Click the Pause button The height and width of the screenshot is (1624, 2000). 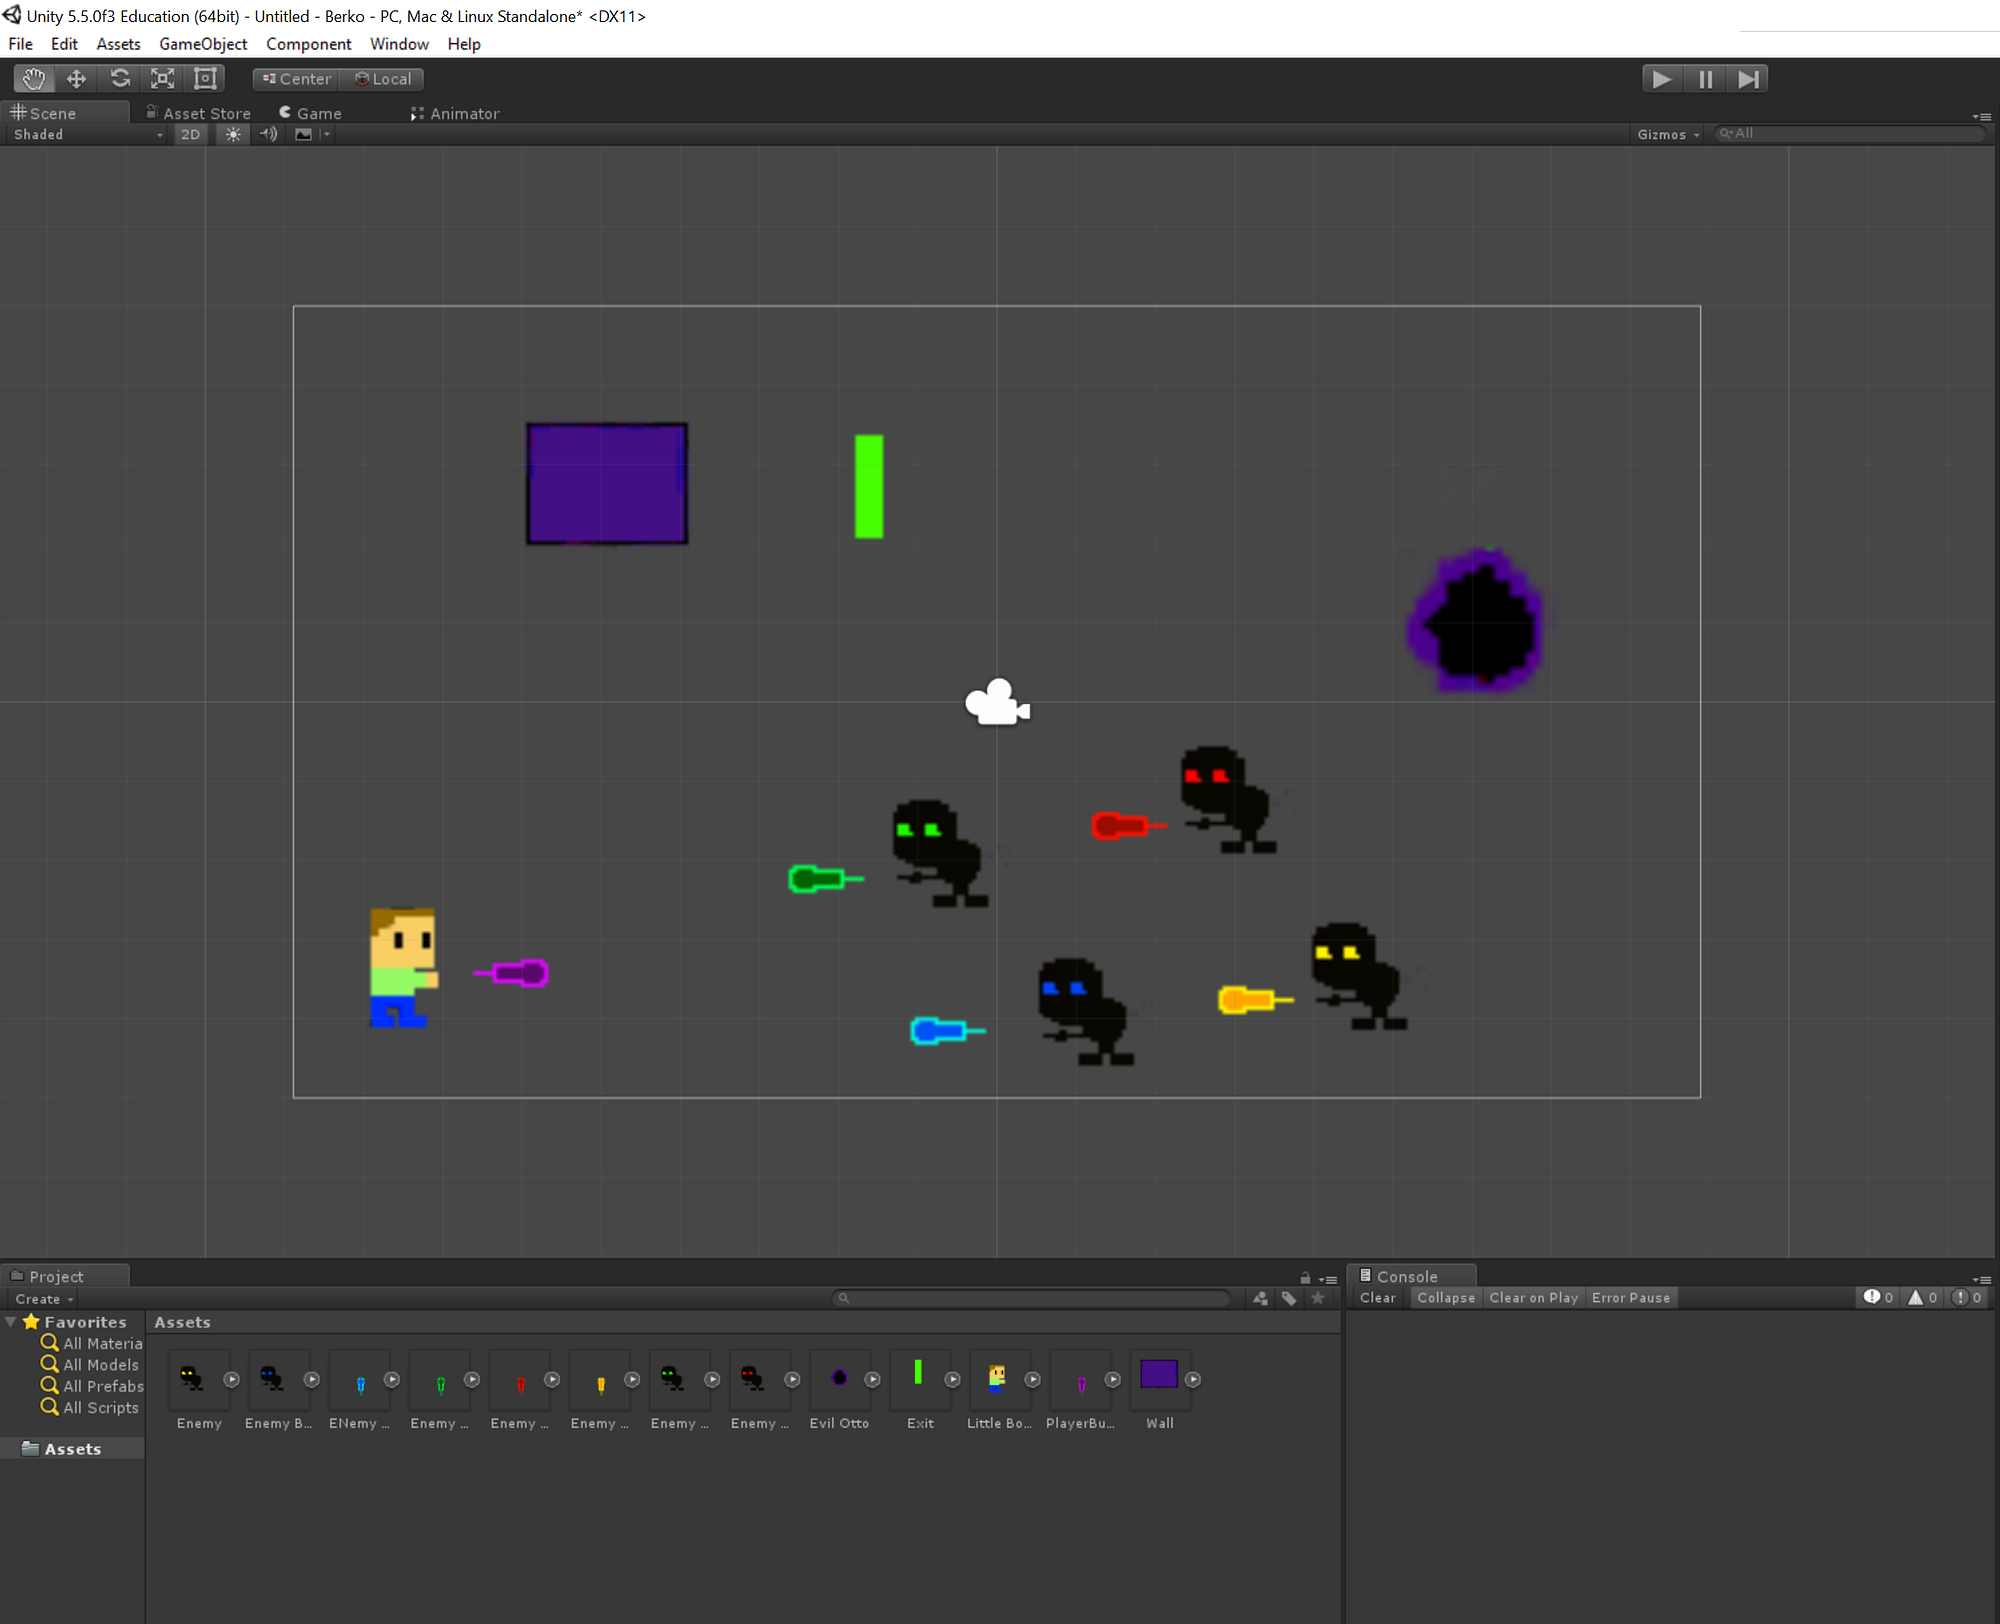[1705, 79]
